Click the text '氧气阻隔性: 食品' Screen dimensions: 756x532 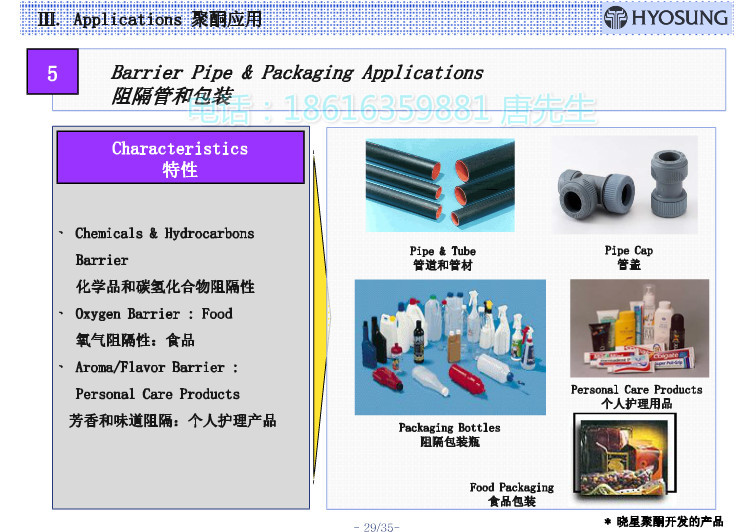(x=135, y=340)
